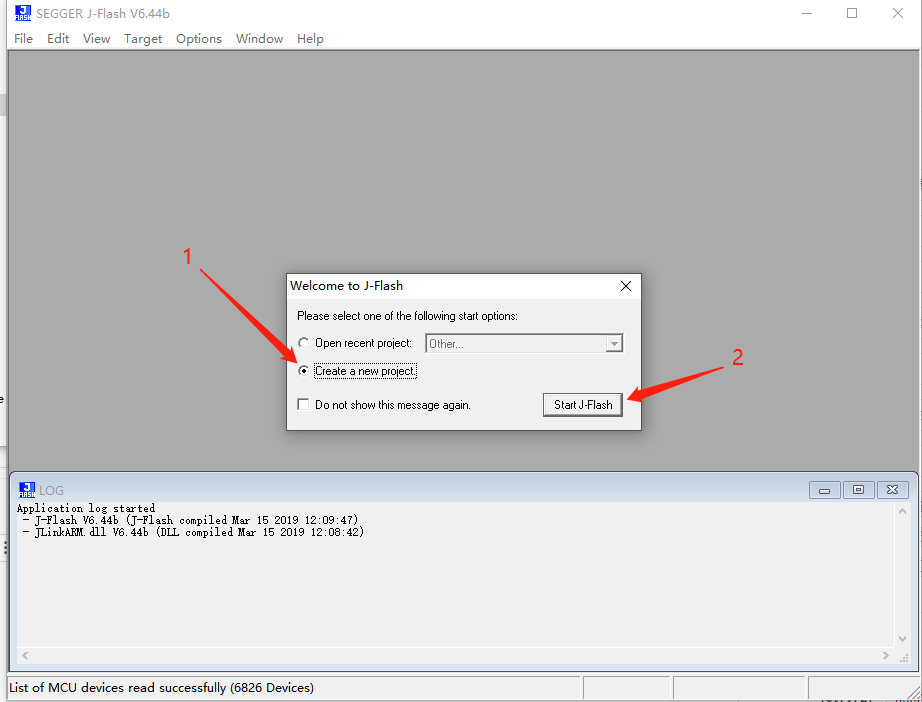
Task: Select Open recent project radio button
Action: (303, 343)
